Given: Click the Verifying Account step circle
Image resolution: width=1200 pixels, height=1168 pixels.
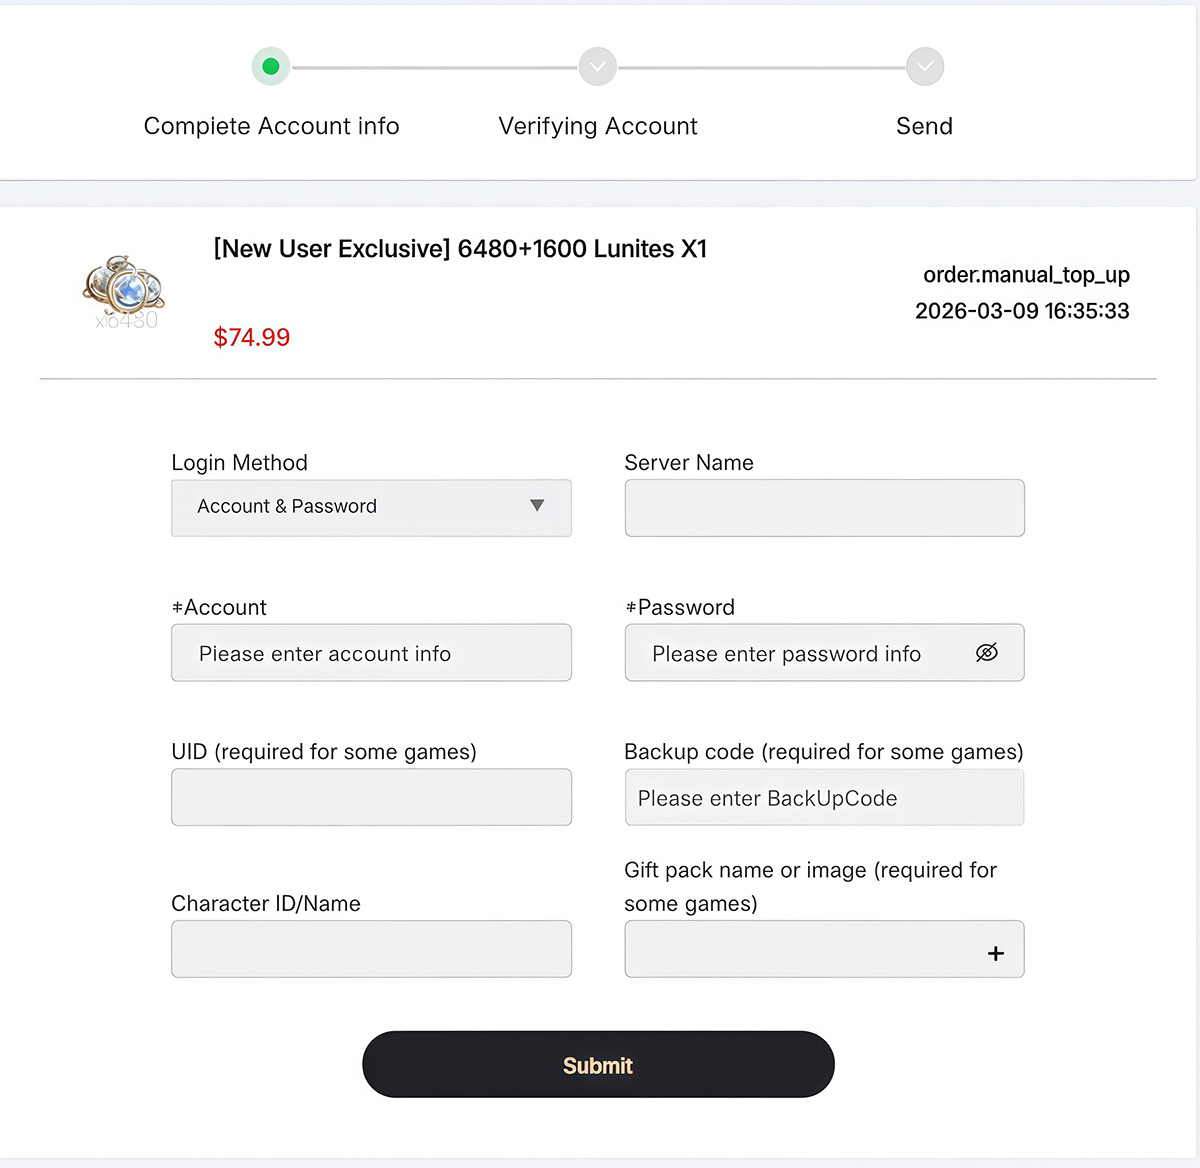Looking at the screenshot, I should (x=597, y=67).
